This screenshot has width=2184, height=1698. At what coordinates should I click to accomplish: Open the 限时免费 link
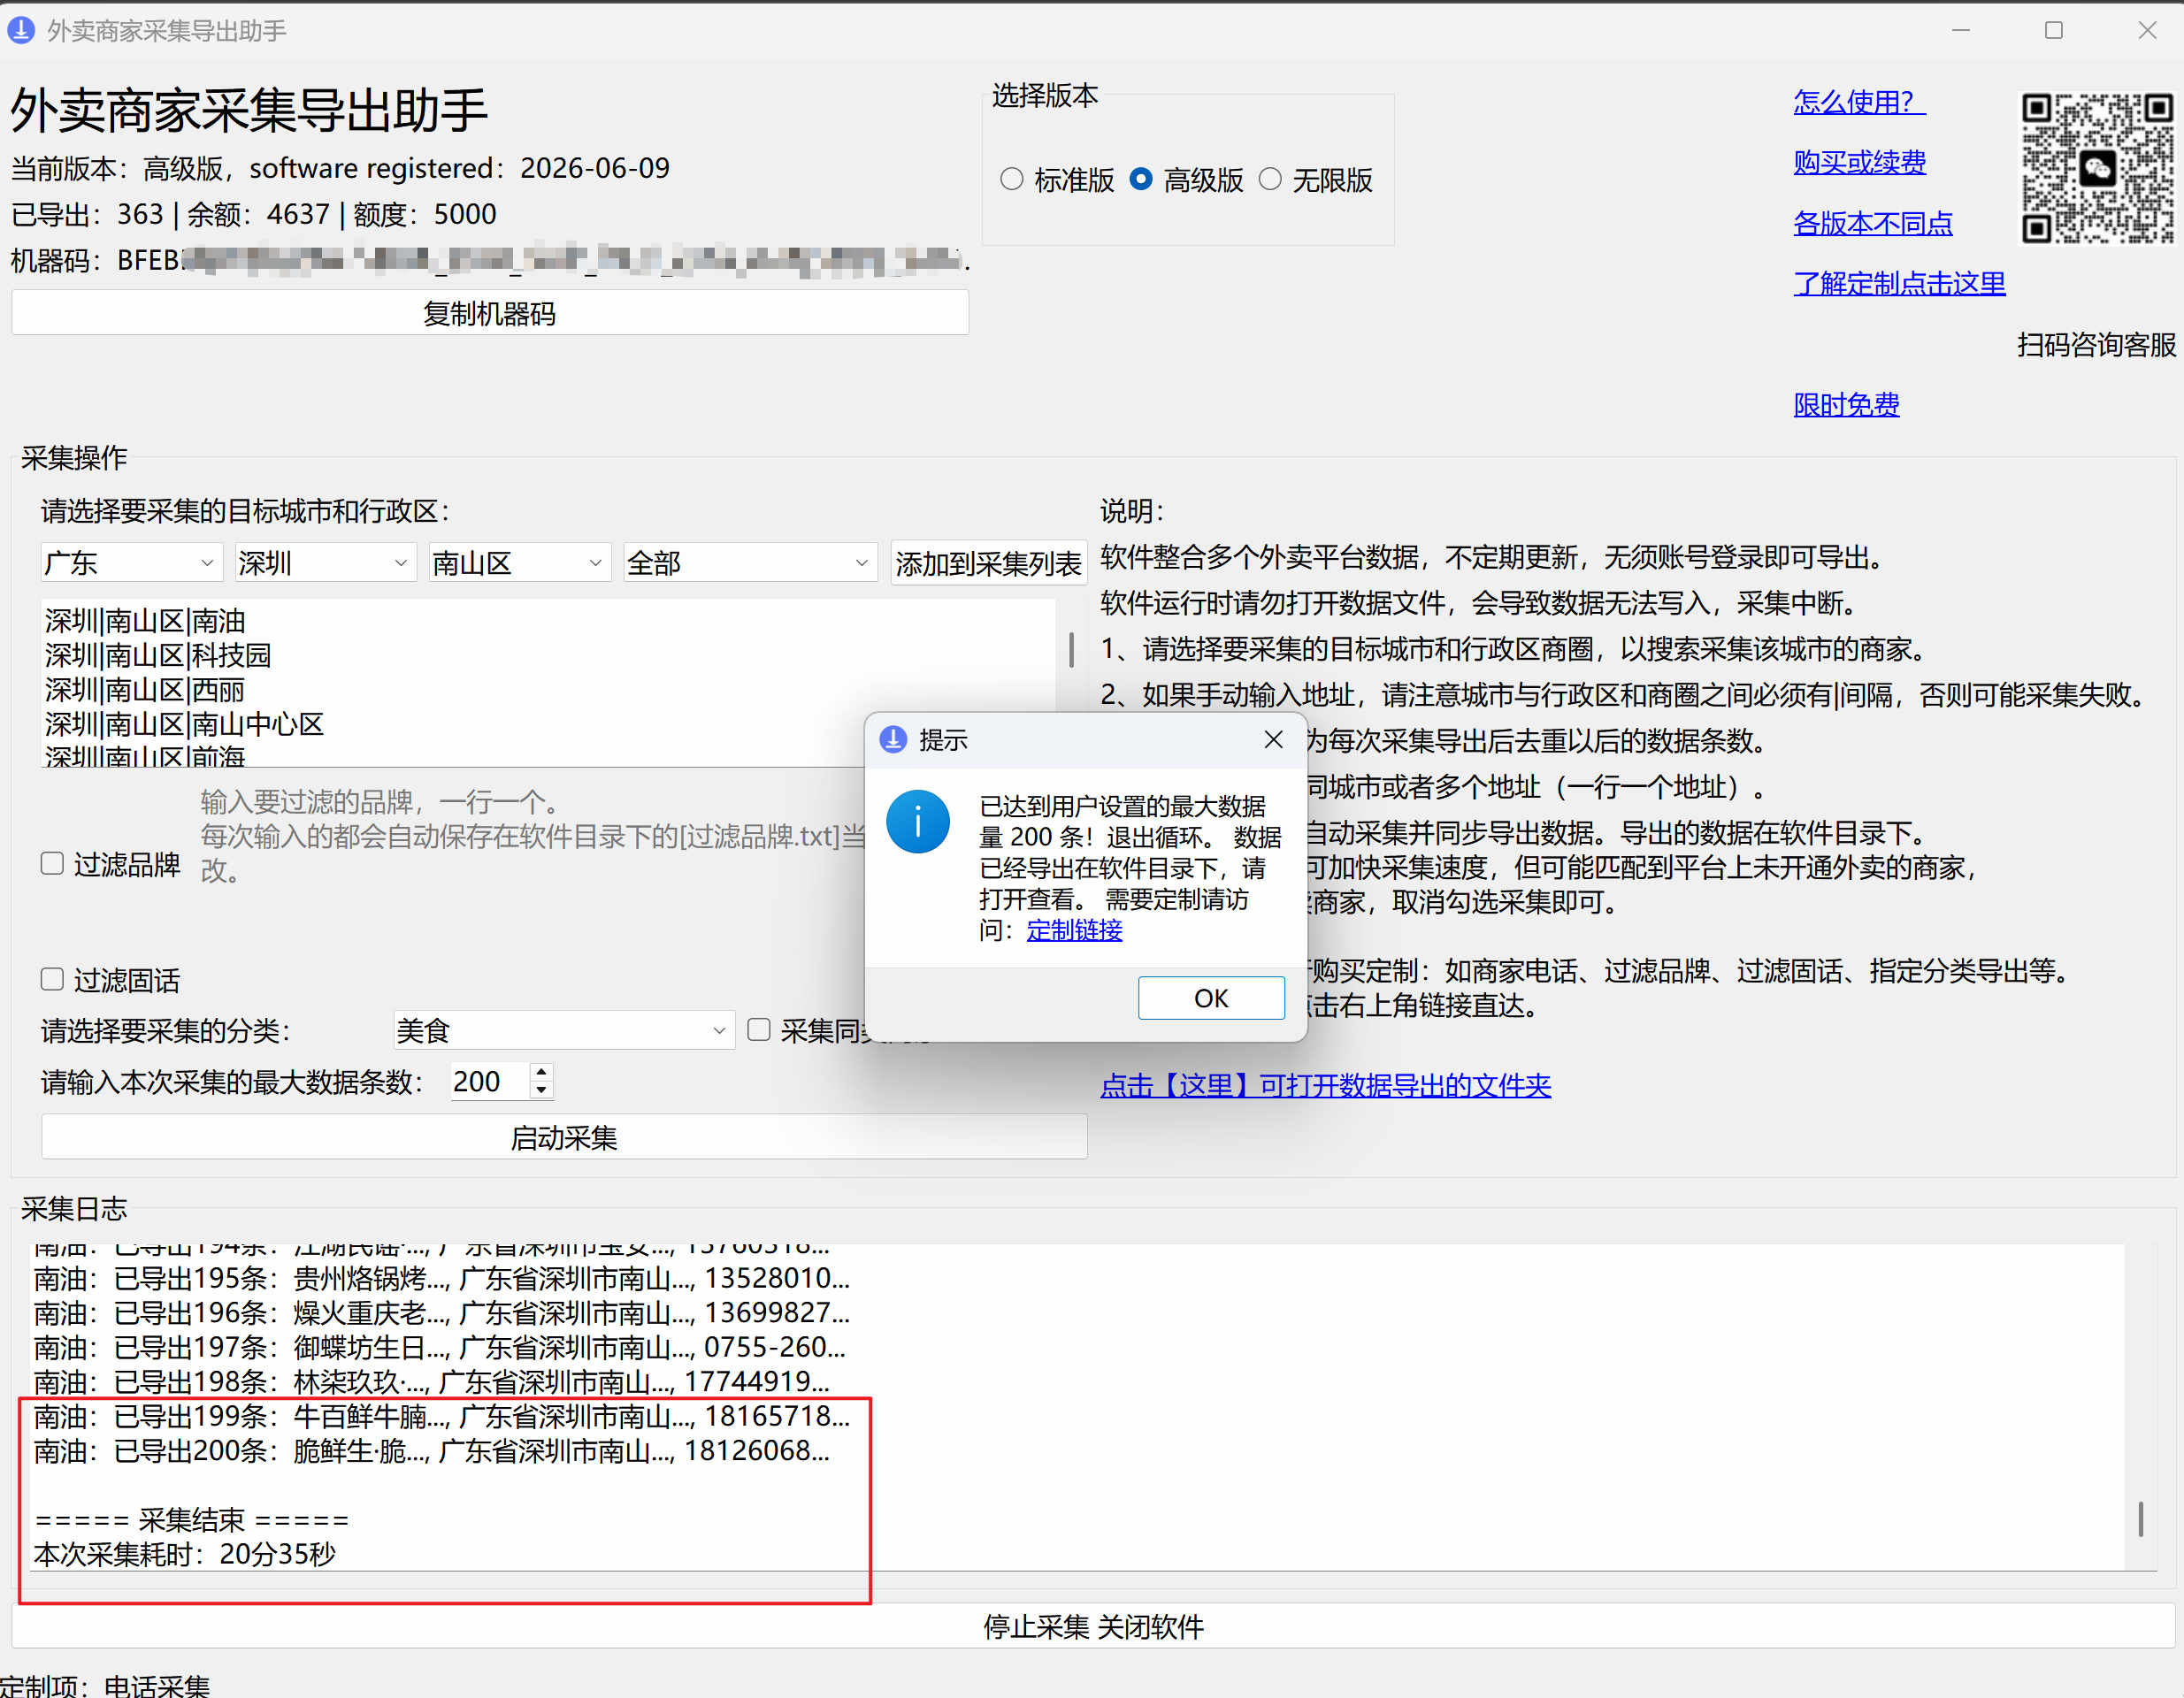pyautogui.click(x=1846, y=404)
